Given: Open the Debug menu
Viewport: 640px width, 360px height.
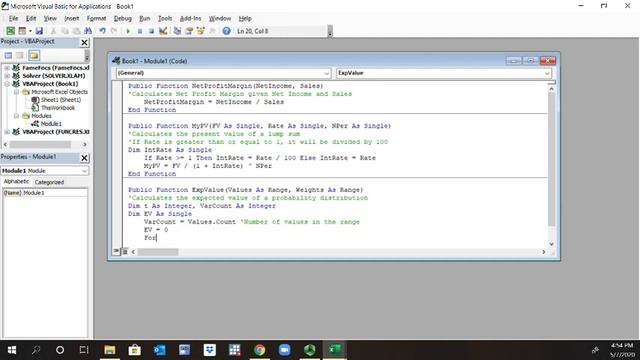Looking at the screenshot, I should tap(122, 18).
